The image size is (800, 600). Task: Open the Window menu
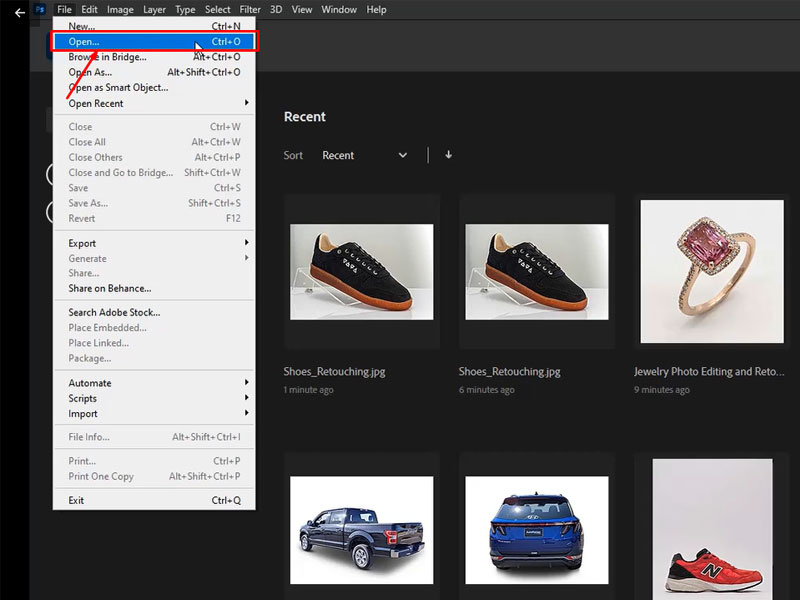tap(339, 10)
